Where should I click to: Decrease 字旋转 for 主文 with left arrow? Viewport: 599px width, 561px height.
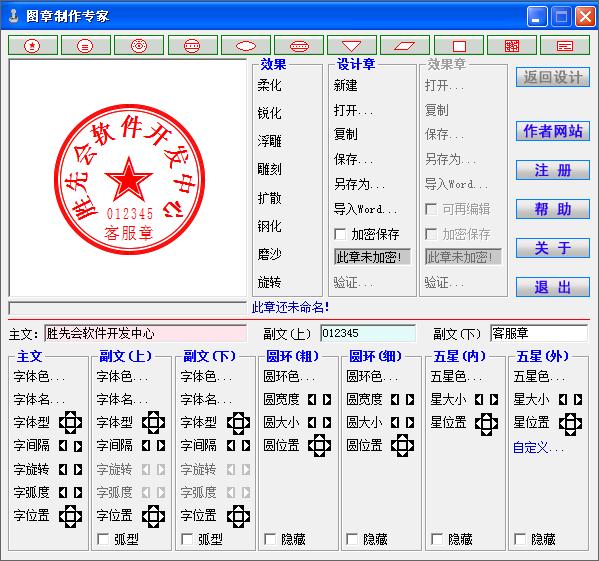(x=63, y=469)
